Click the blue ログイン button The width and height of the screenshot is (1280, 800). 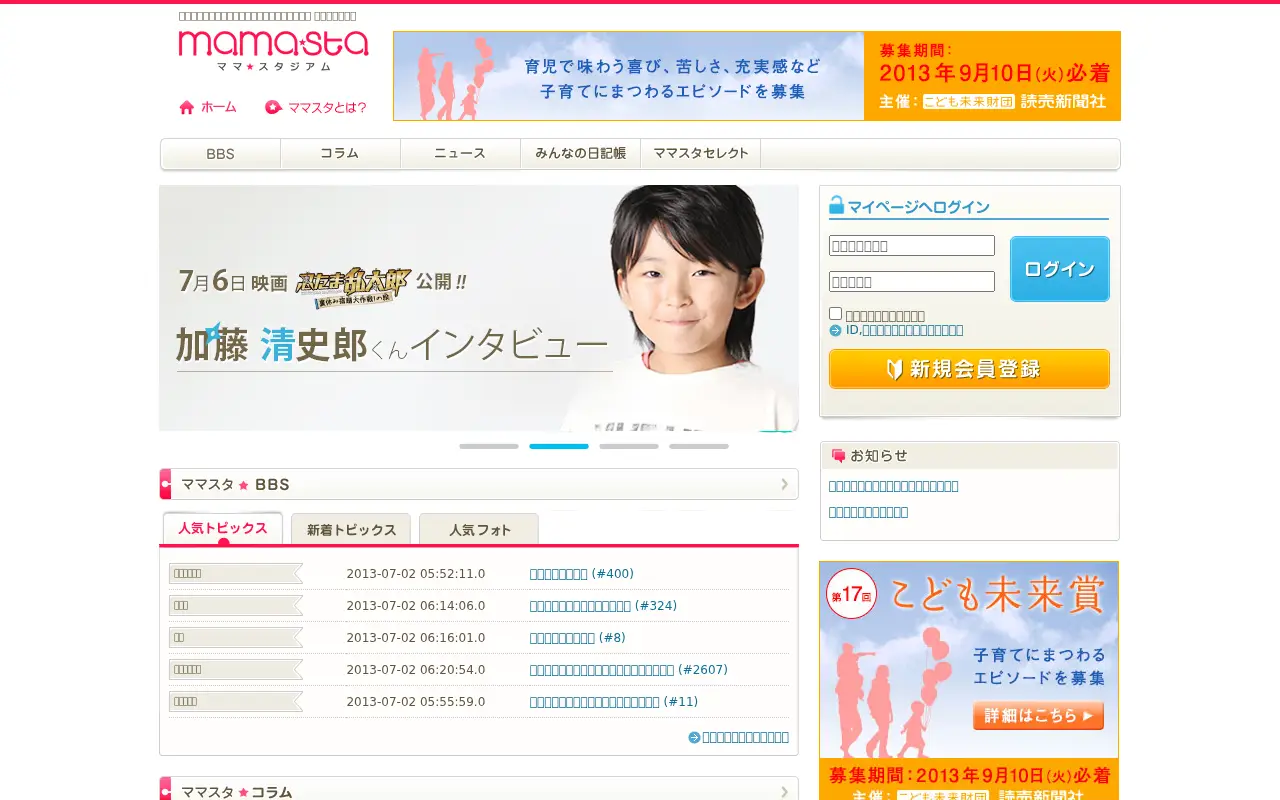[1060, 269]
